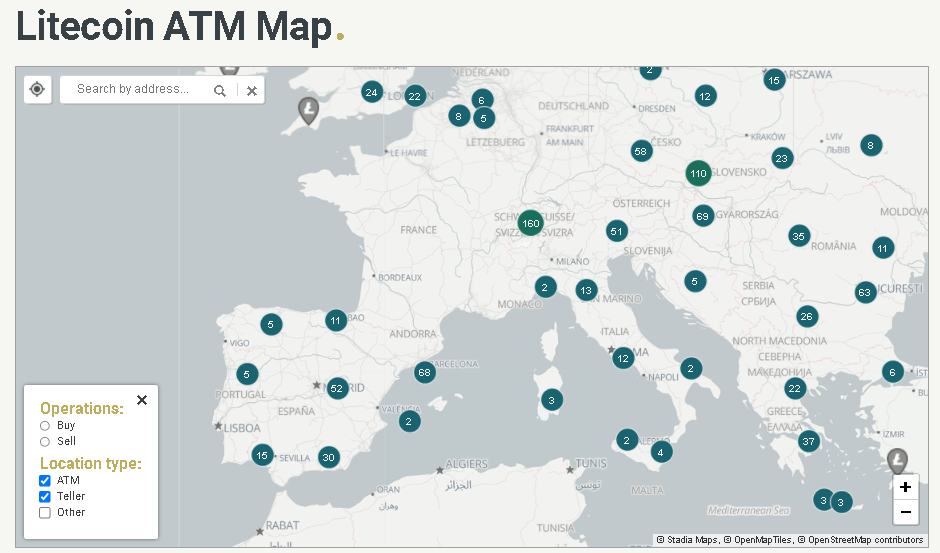Open the 160 cluster over Switzerland

click(x=531, y=223)
